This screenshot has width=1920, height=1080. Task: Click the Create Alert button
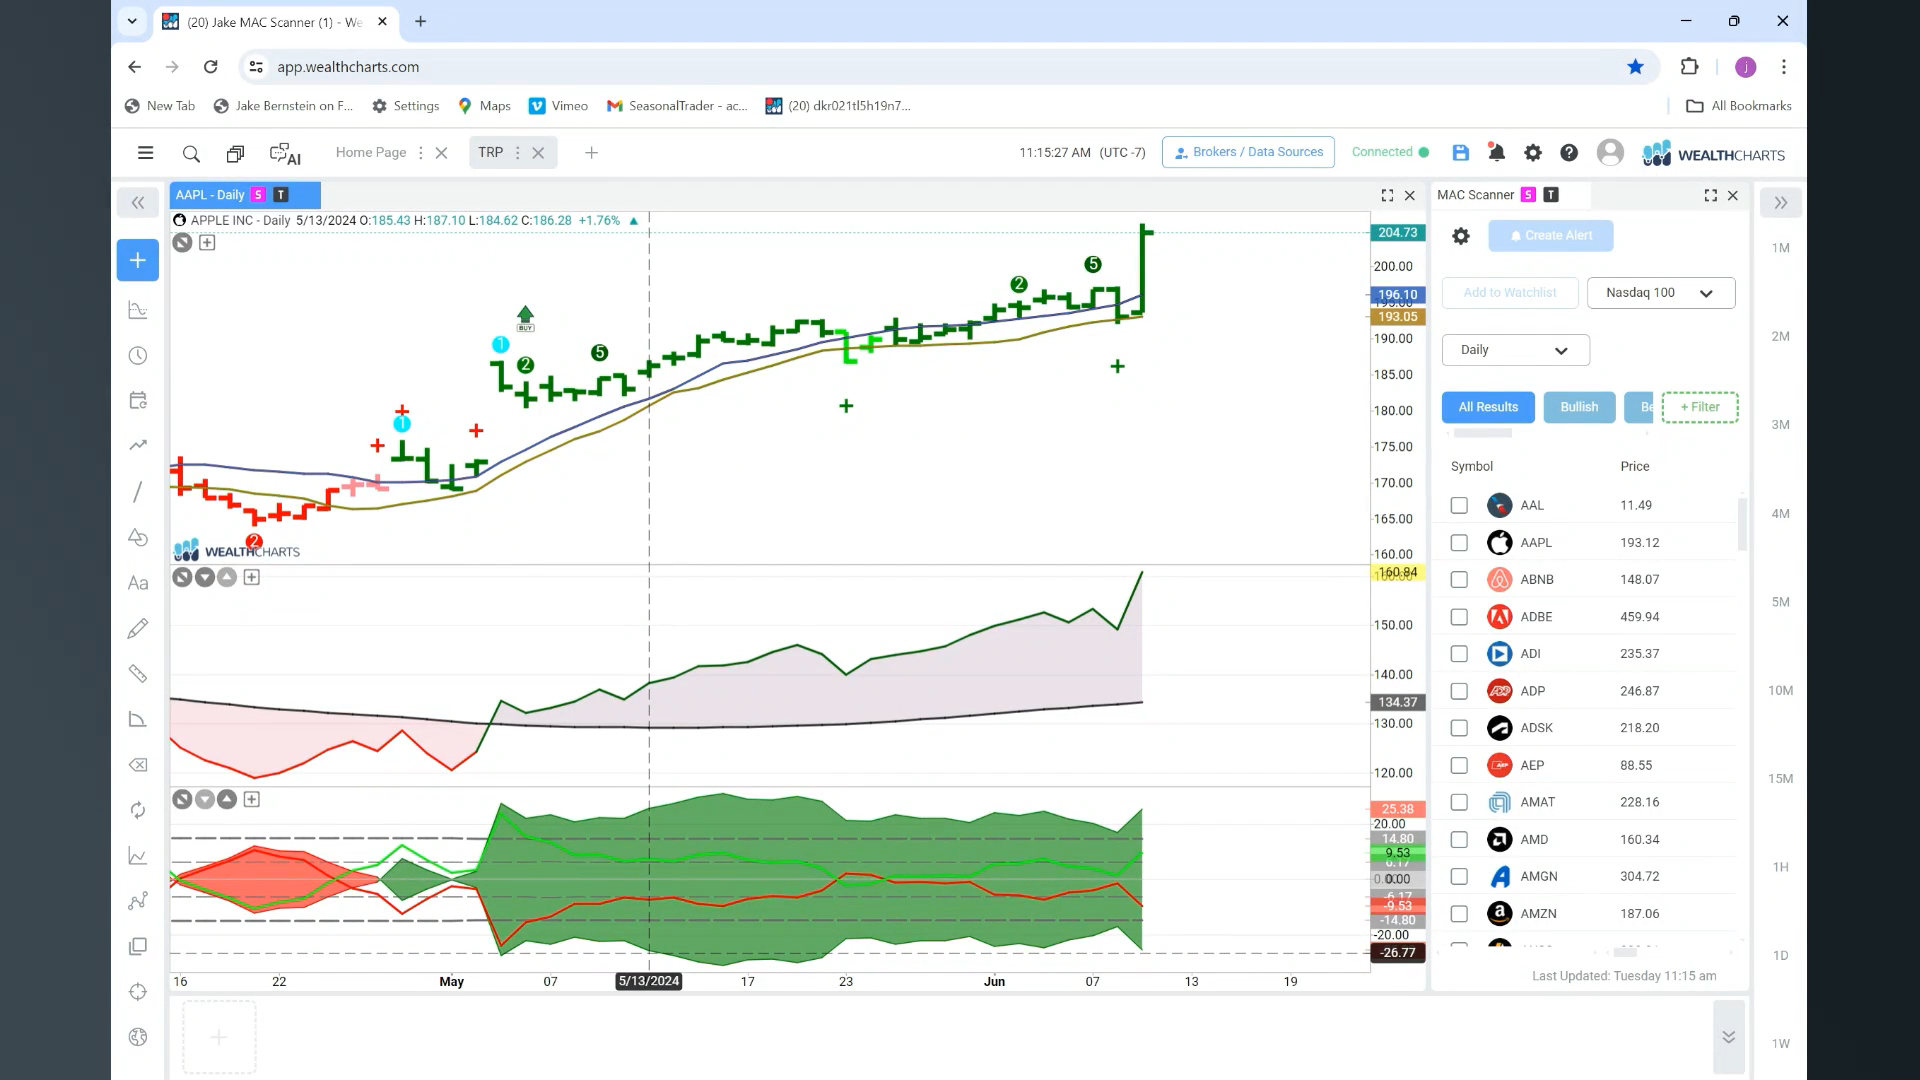click(1550, 236)
